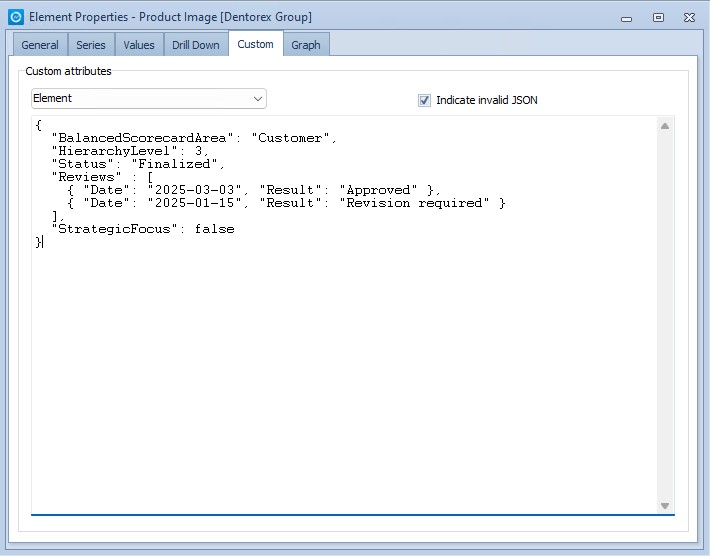710x556 pixels.
Task: Click the Custom attributes group label
Action: (x=68, y=71)
